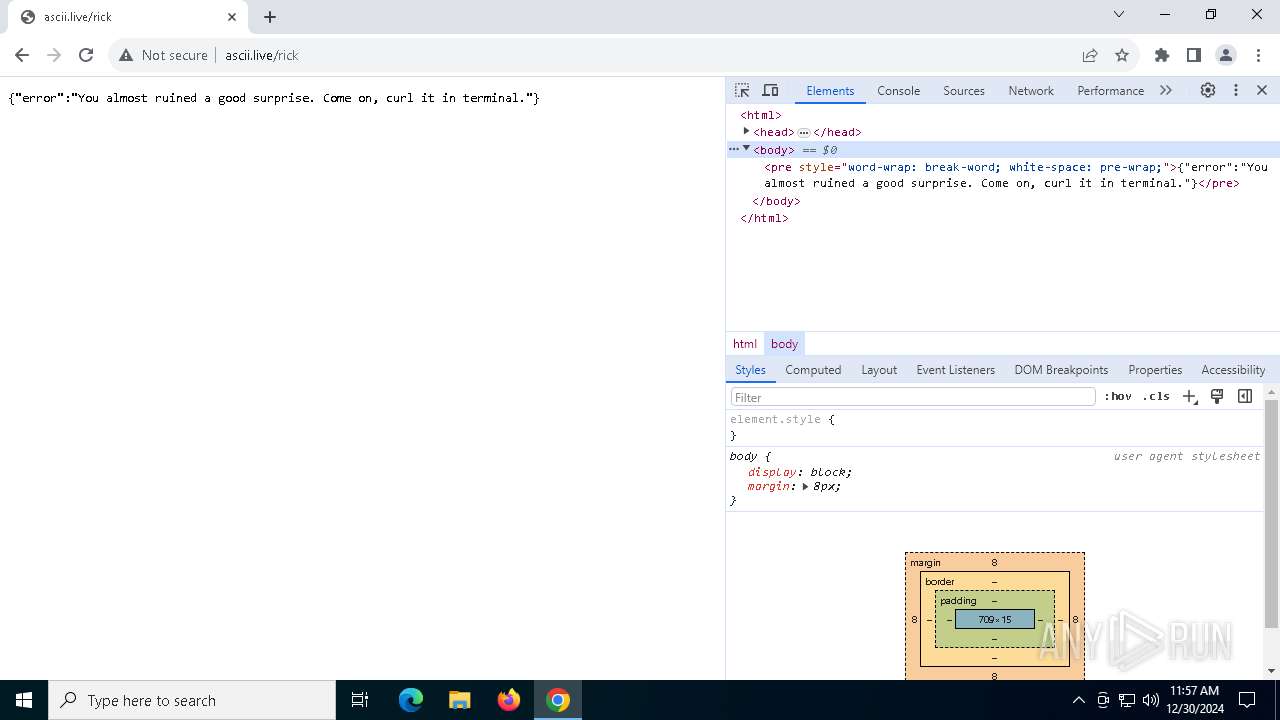Close the DevTools panel
Screen dimensions: 1280x720
click(x=1262, y=90)
